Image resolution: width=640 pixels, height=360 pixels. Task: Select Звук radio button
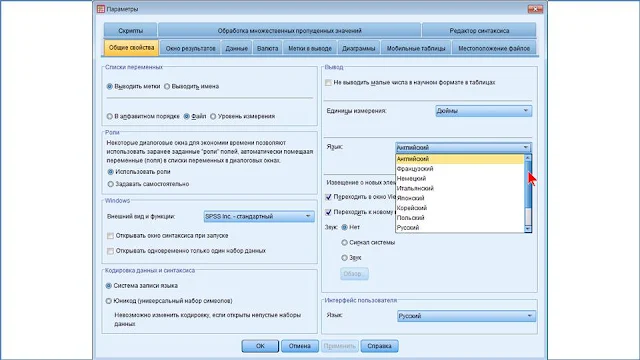click(x=344, y=258)
